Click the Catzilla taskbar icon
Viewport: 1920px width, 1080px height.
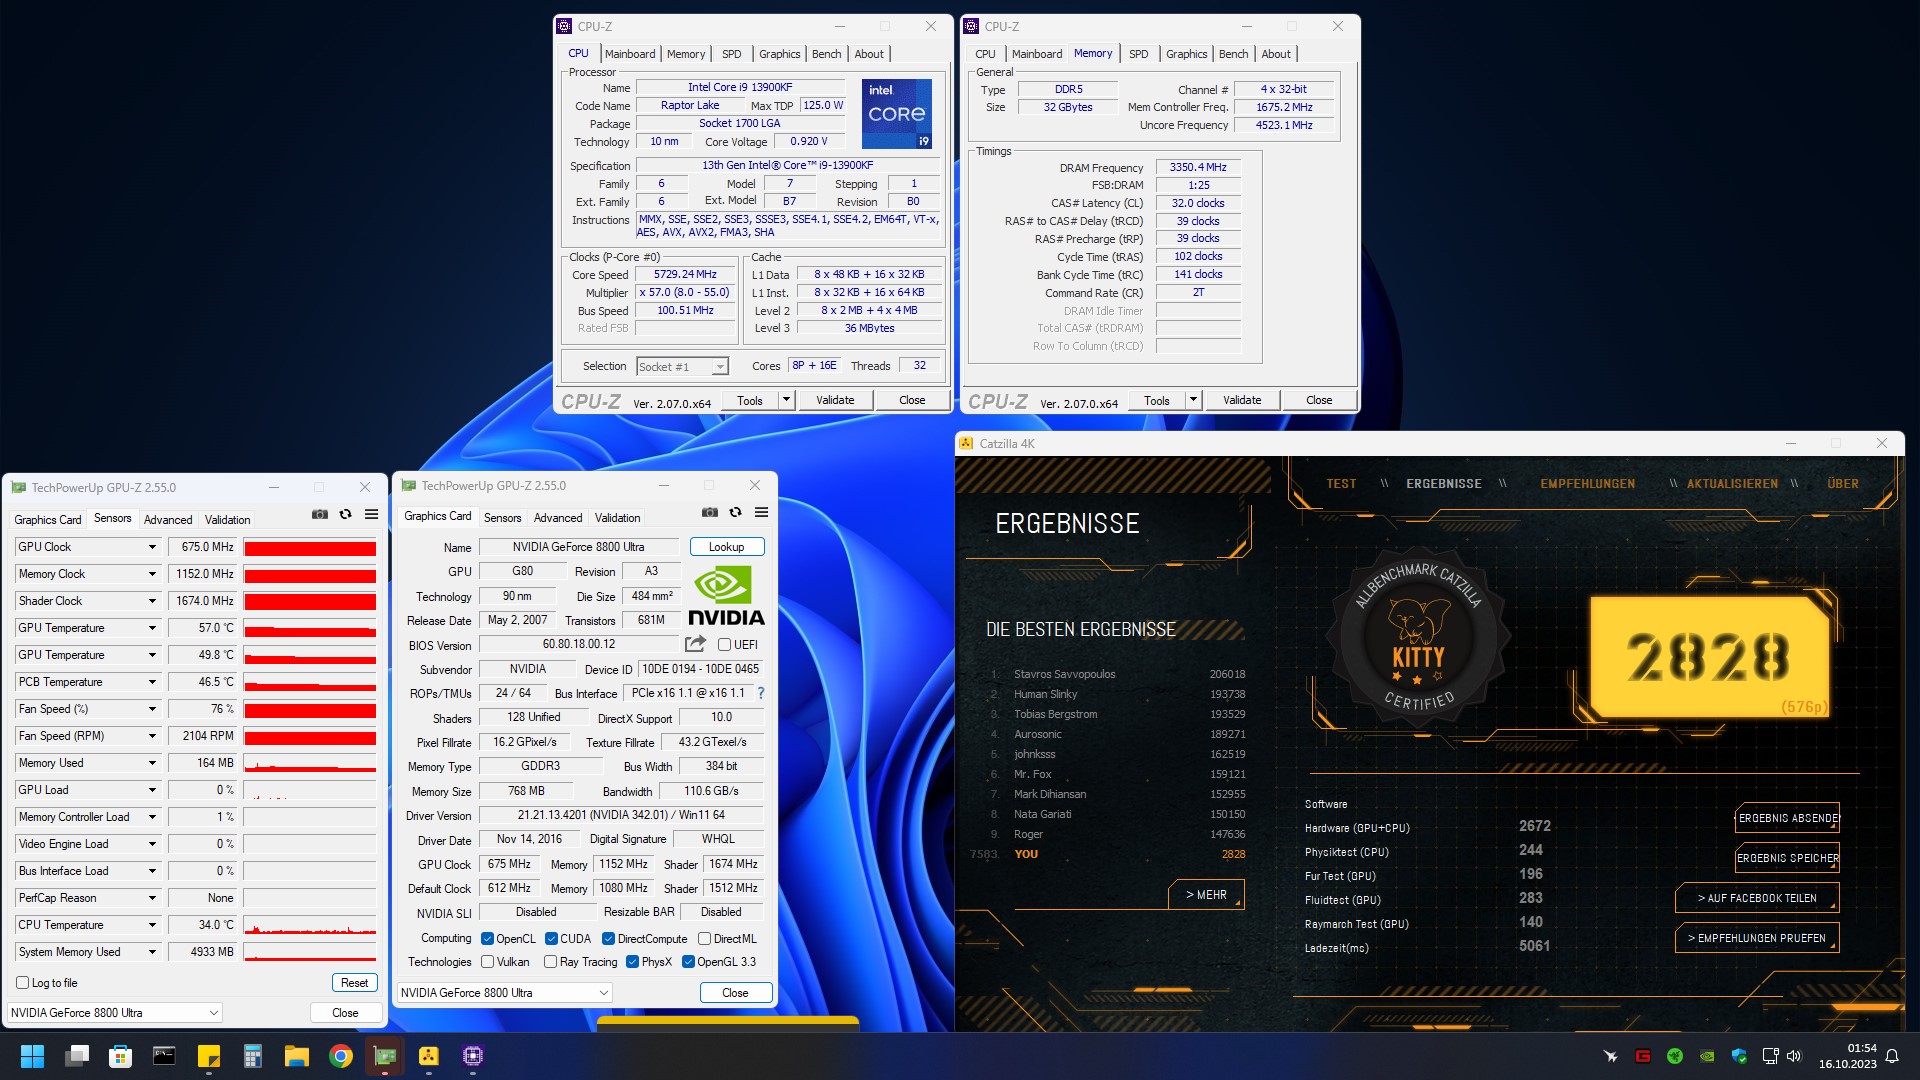click(x=429, y=1056)
